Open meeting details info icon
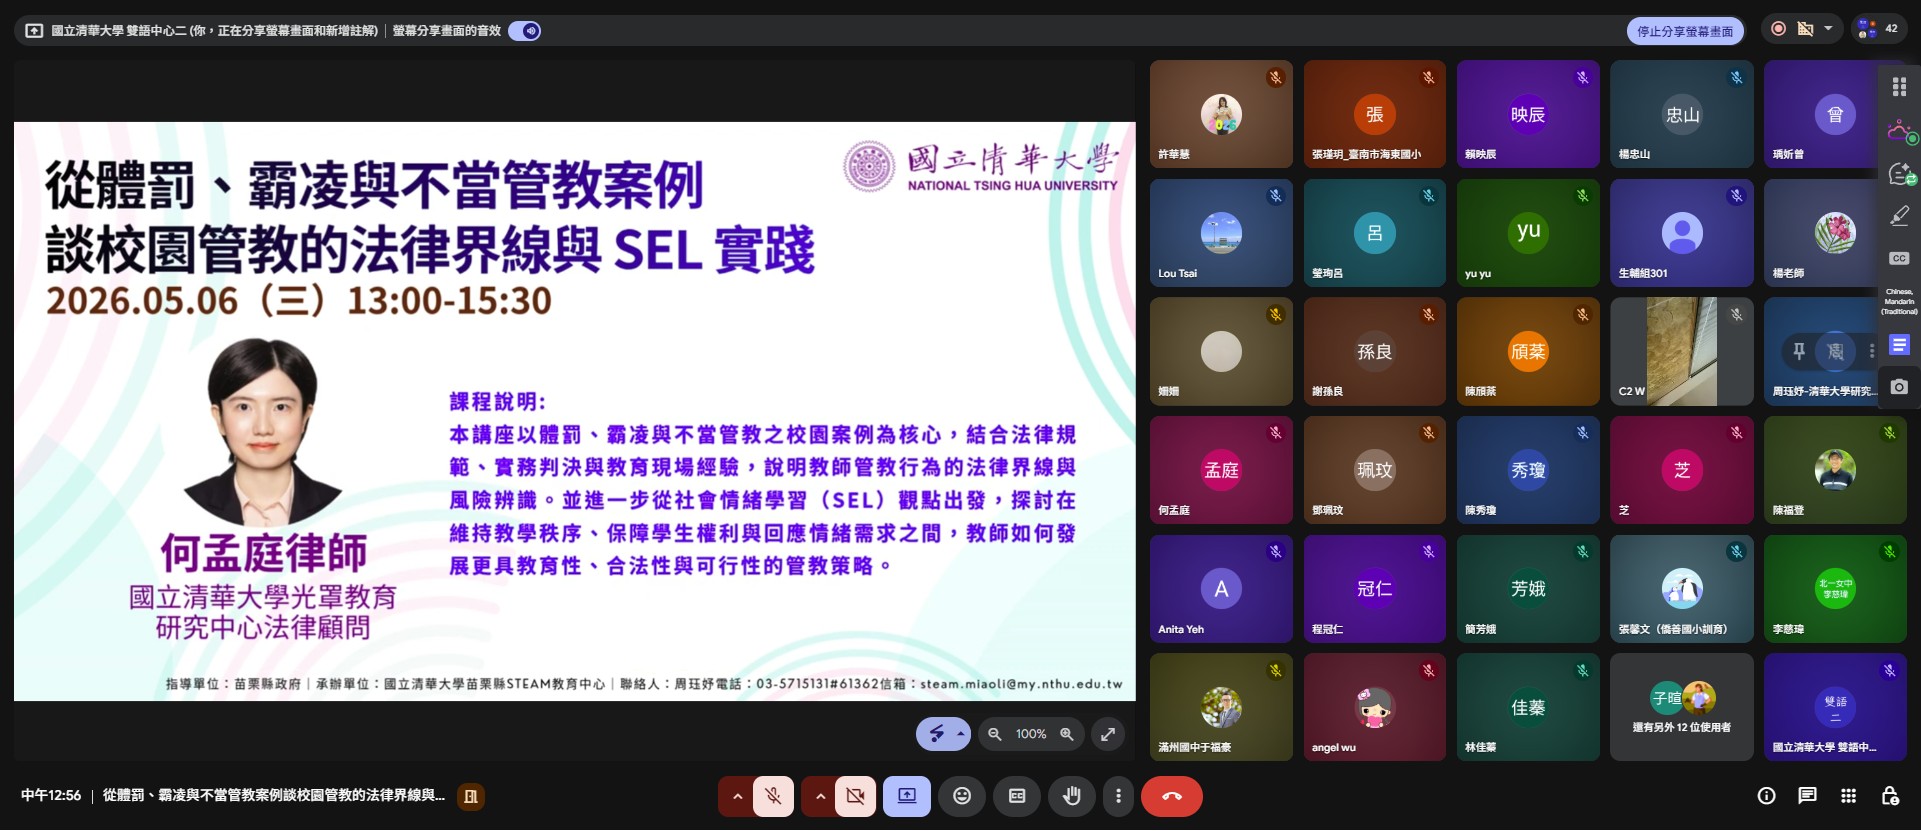The image size is (1921, 831). [1767, 797]
